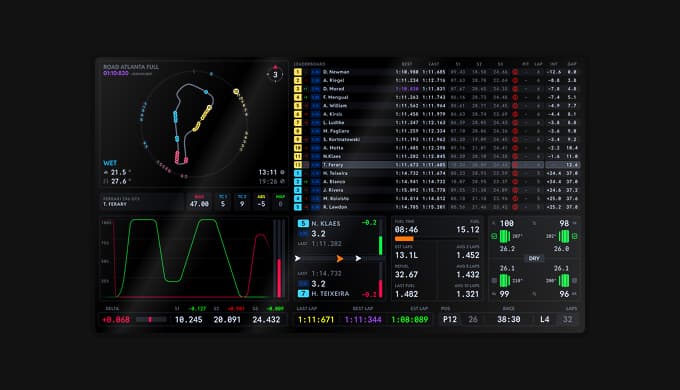Click the purple lap record time under the track name
The image size is (680, 390).
(x=116, y=73)
